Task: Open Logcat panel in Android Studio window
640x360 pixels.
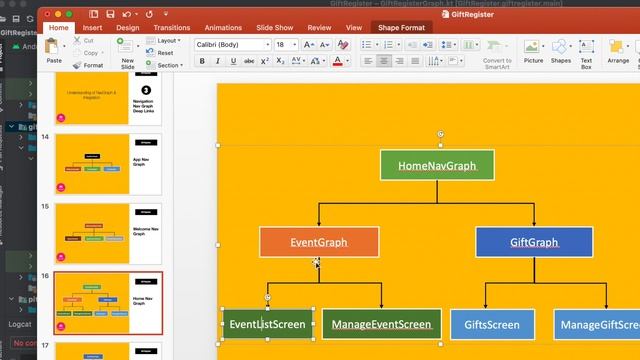Action: [x=20, y=324]
